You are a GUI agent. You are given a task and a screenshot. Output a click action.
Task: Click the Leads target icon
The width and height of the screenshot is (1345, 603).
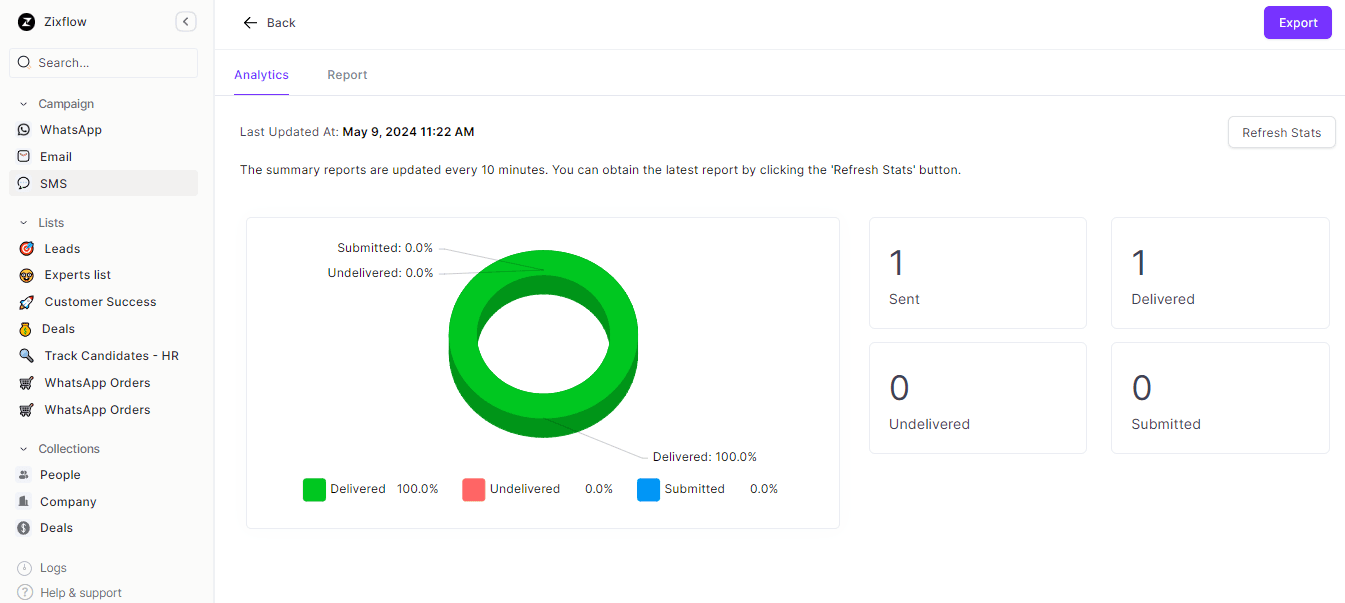point(26,249)
